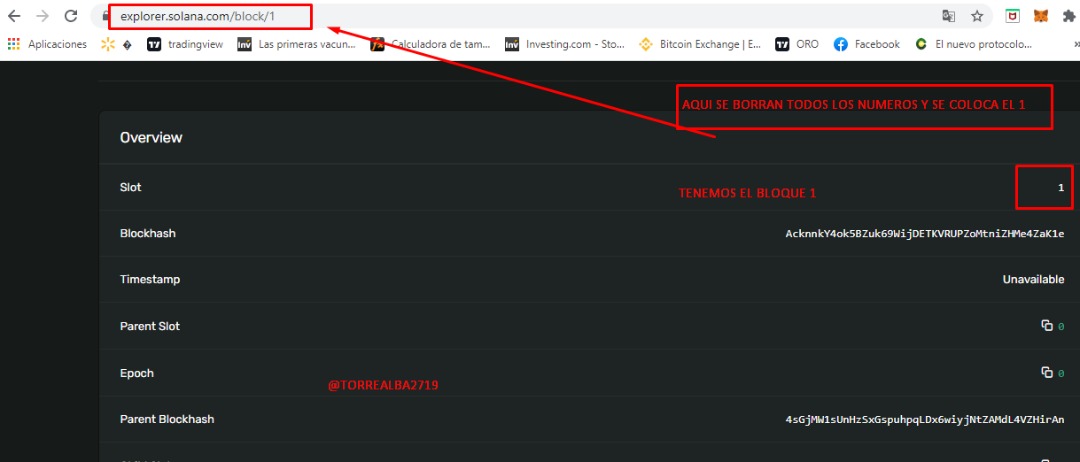Open the MetaMask fox extension
Screen dimensions: 1080x462
(1041, 16)
